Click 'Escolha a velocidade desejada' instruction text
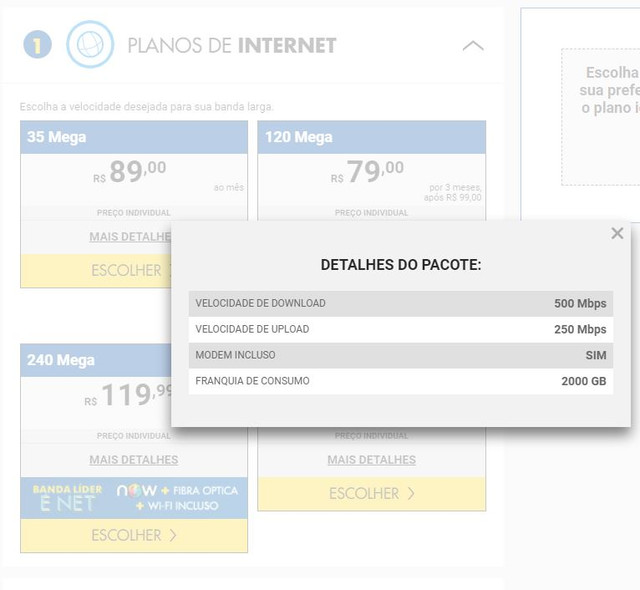 [x=147, y=107]
